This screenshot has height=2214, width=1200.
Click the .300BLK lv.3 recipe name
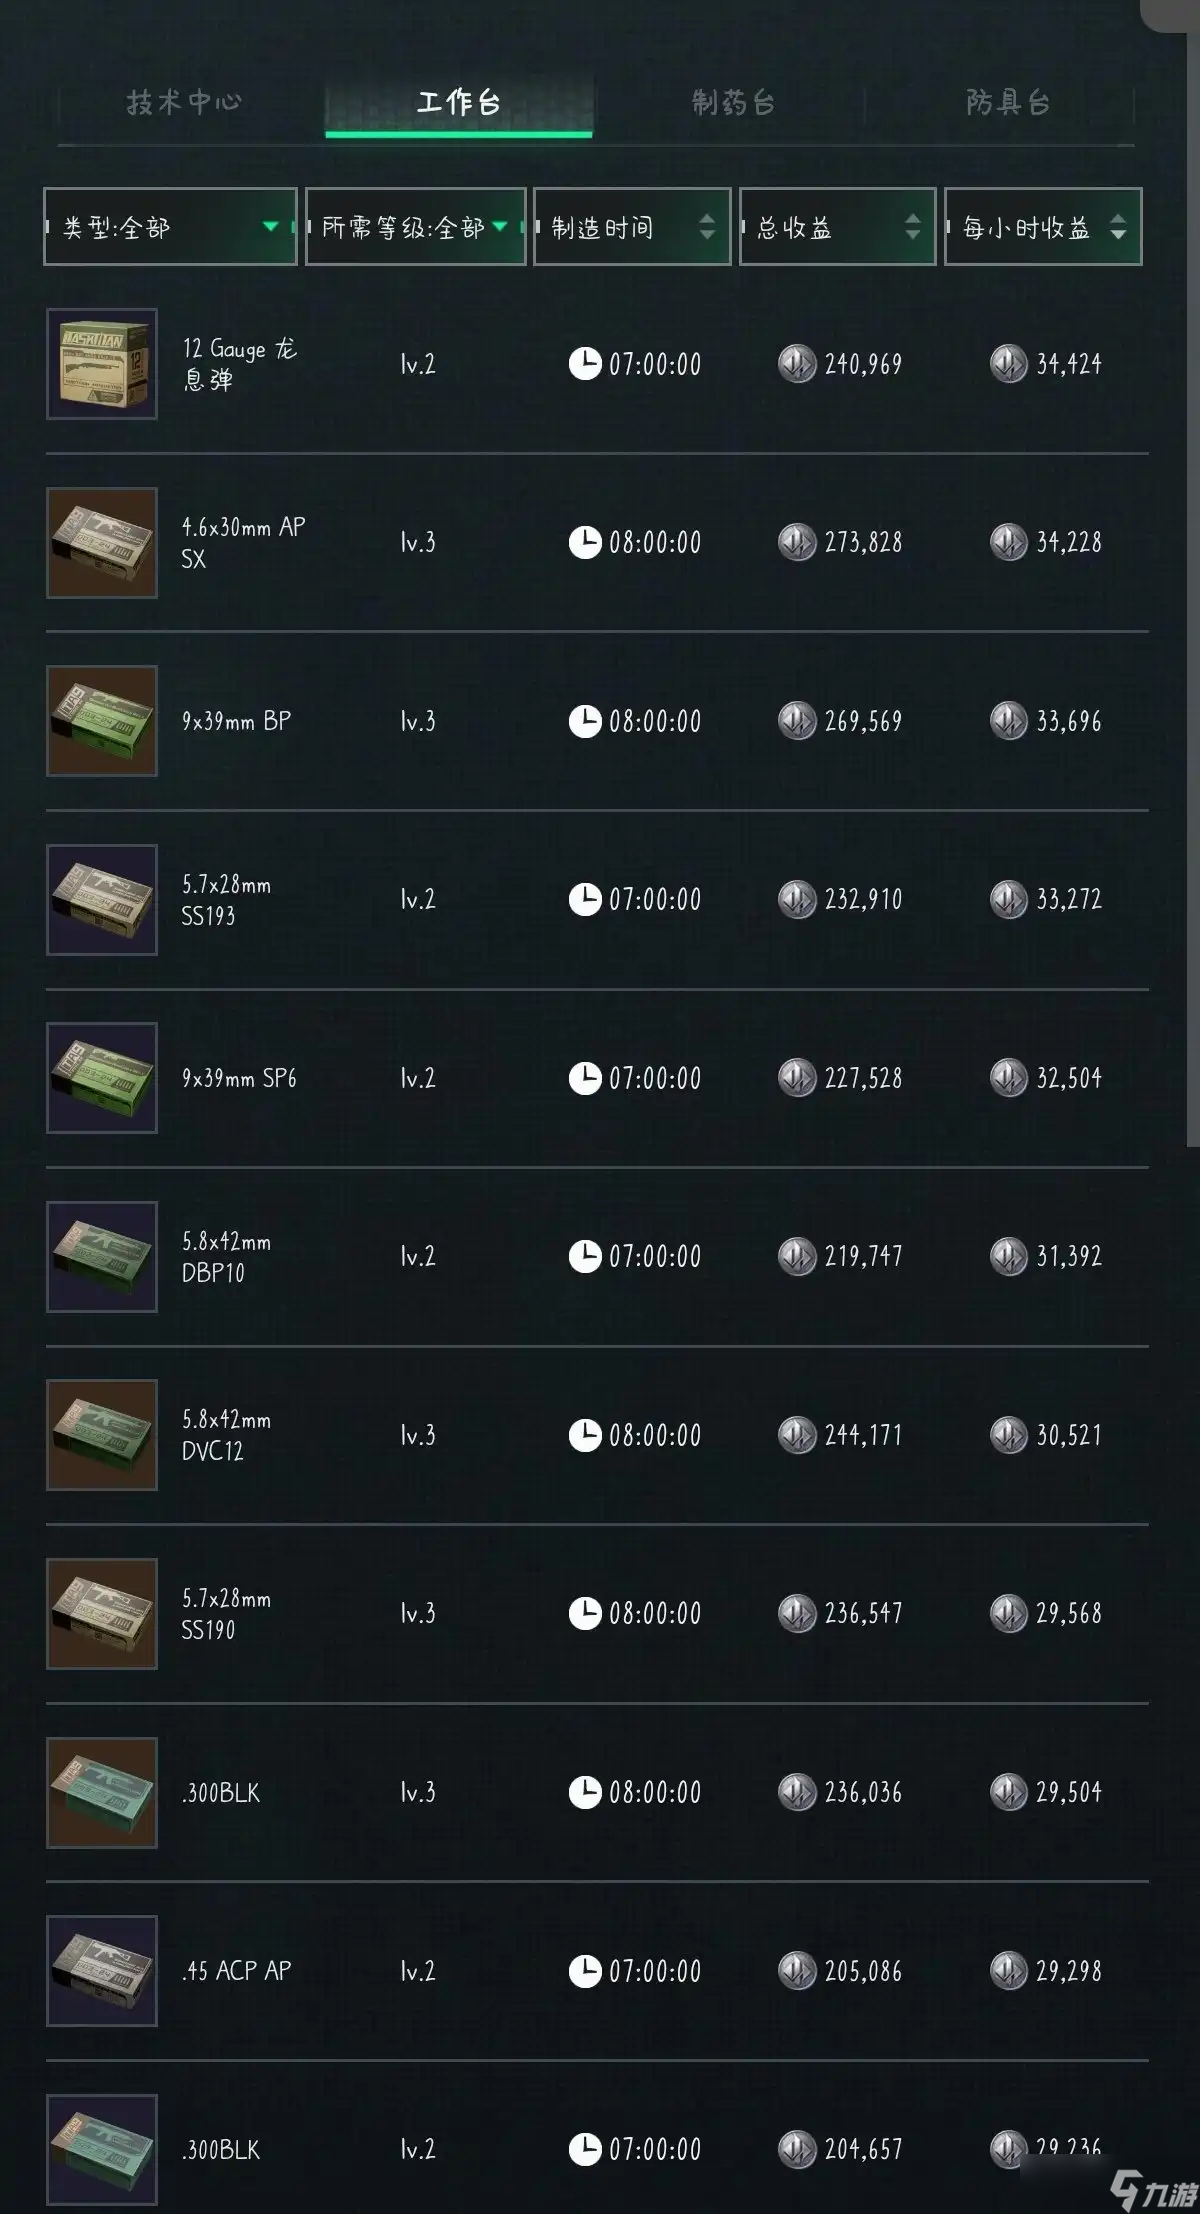[x=221, y=1793]
